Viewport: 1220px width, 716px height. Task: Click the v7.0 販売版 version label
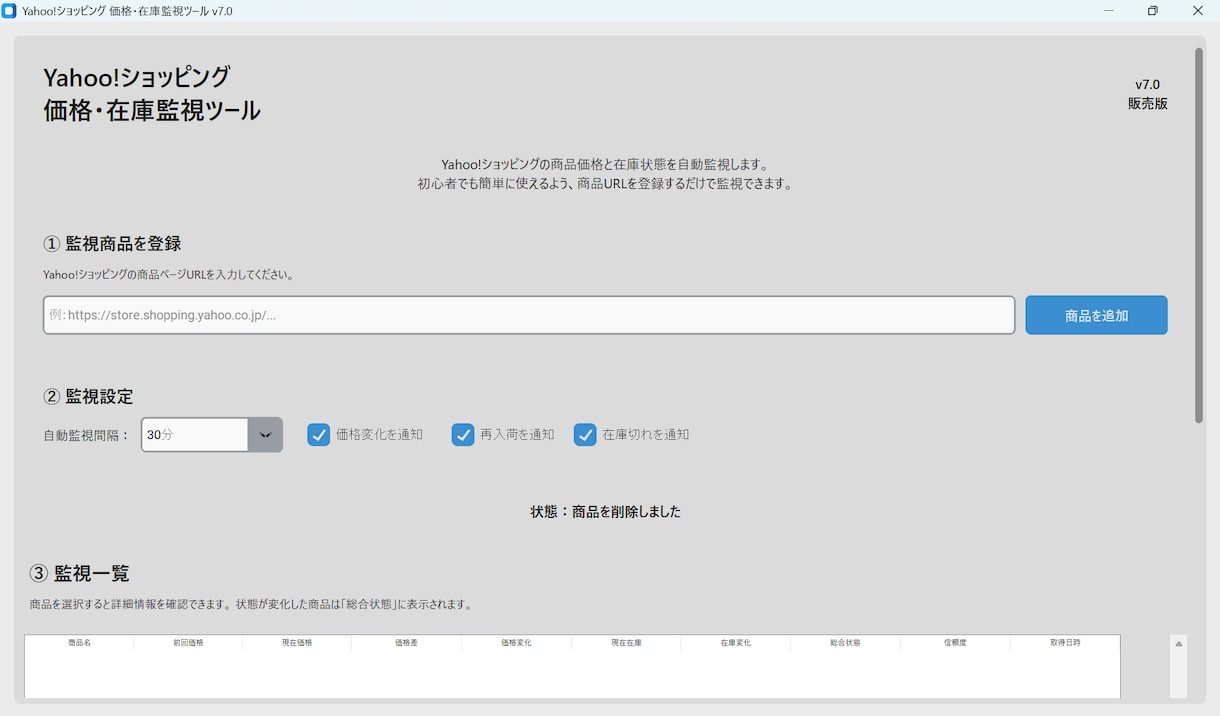click(1147, 94)
